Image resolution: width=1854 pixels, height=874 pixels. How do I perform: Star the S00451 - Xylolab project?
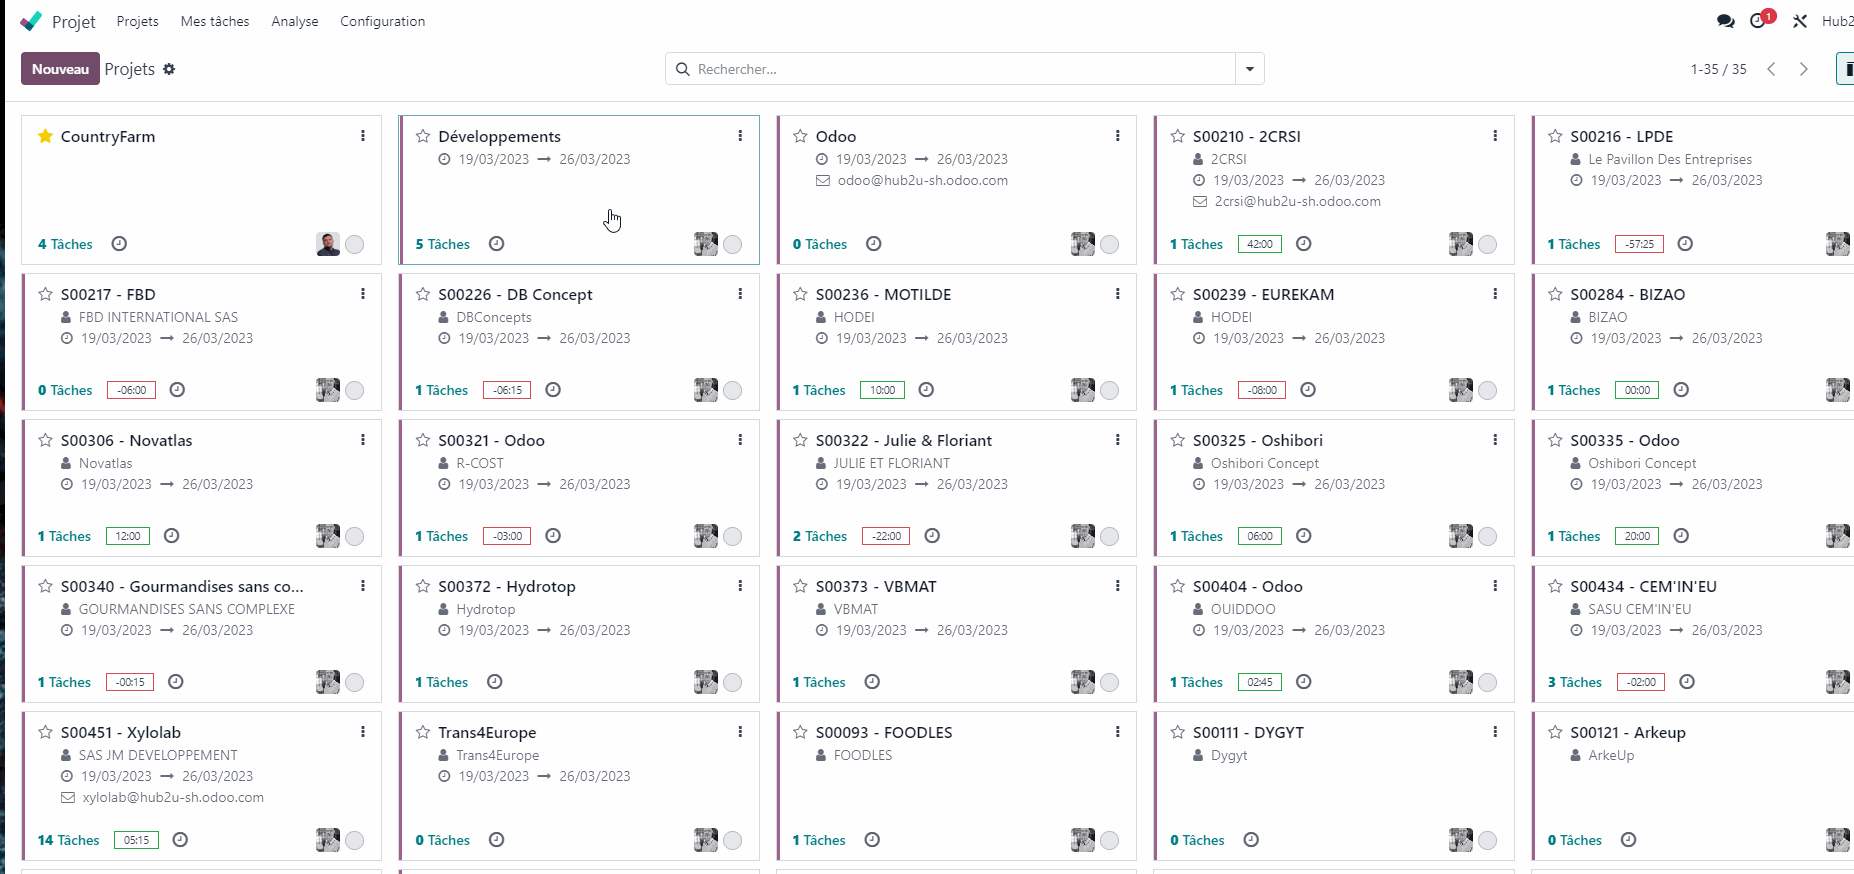(x=45, y=732)
